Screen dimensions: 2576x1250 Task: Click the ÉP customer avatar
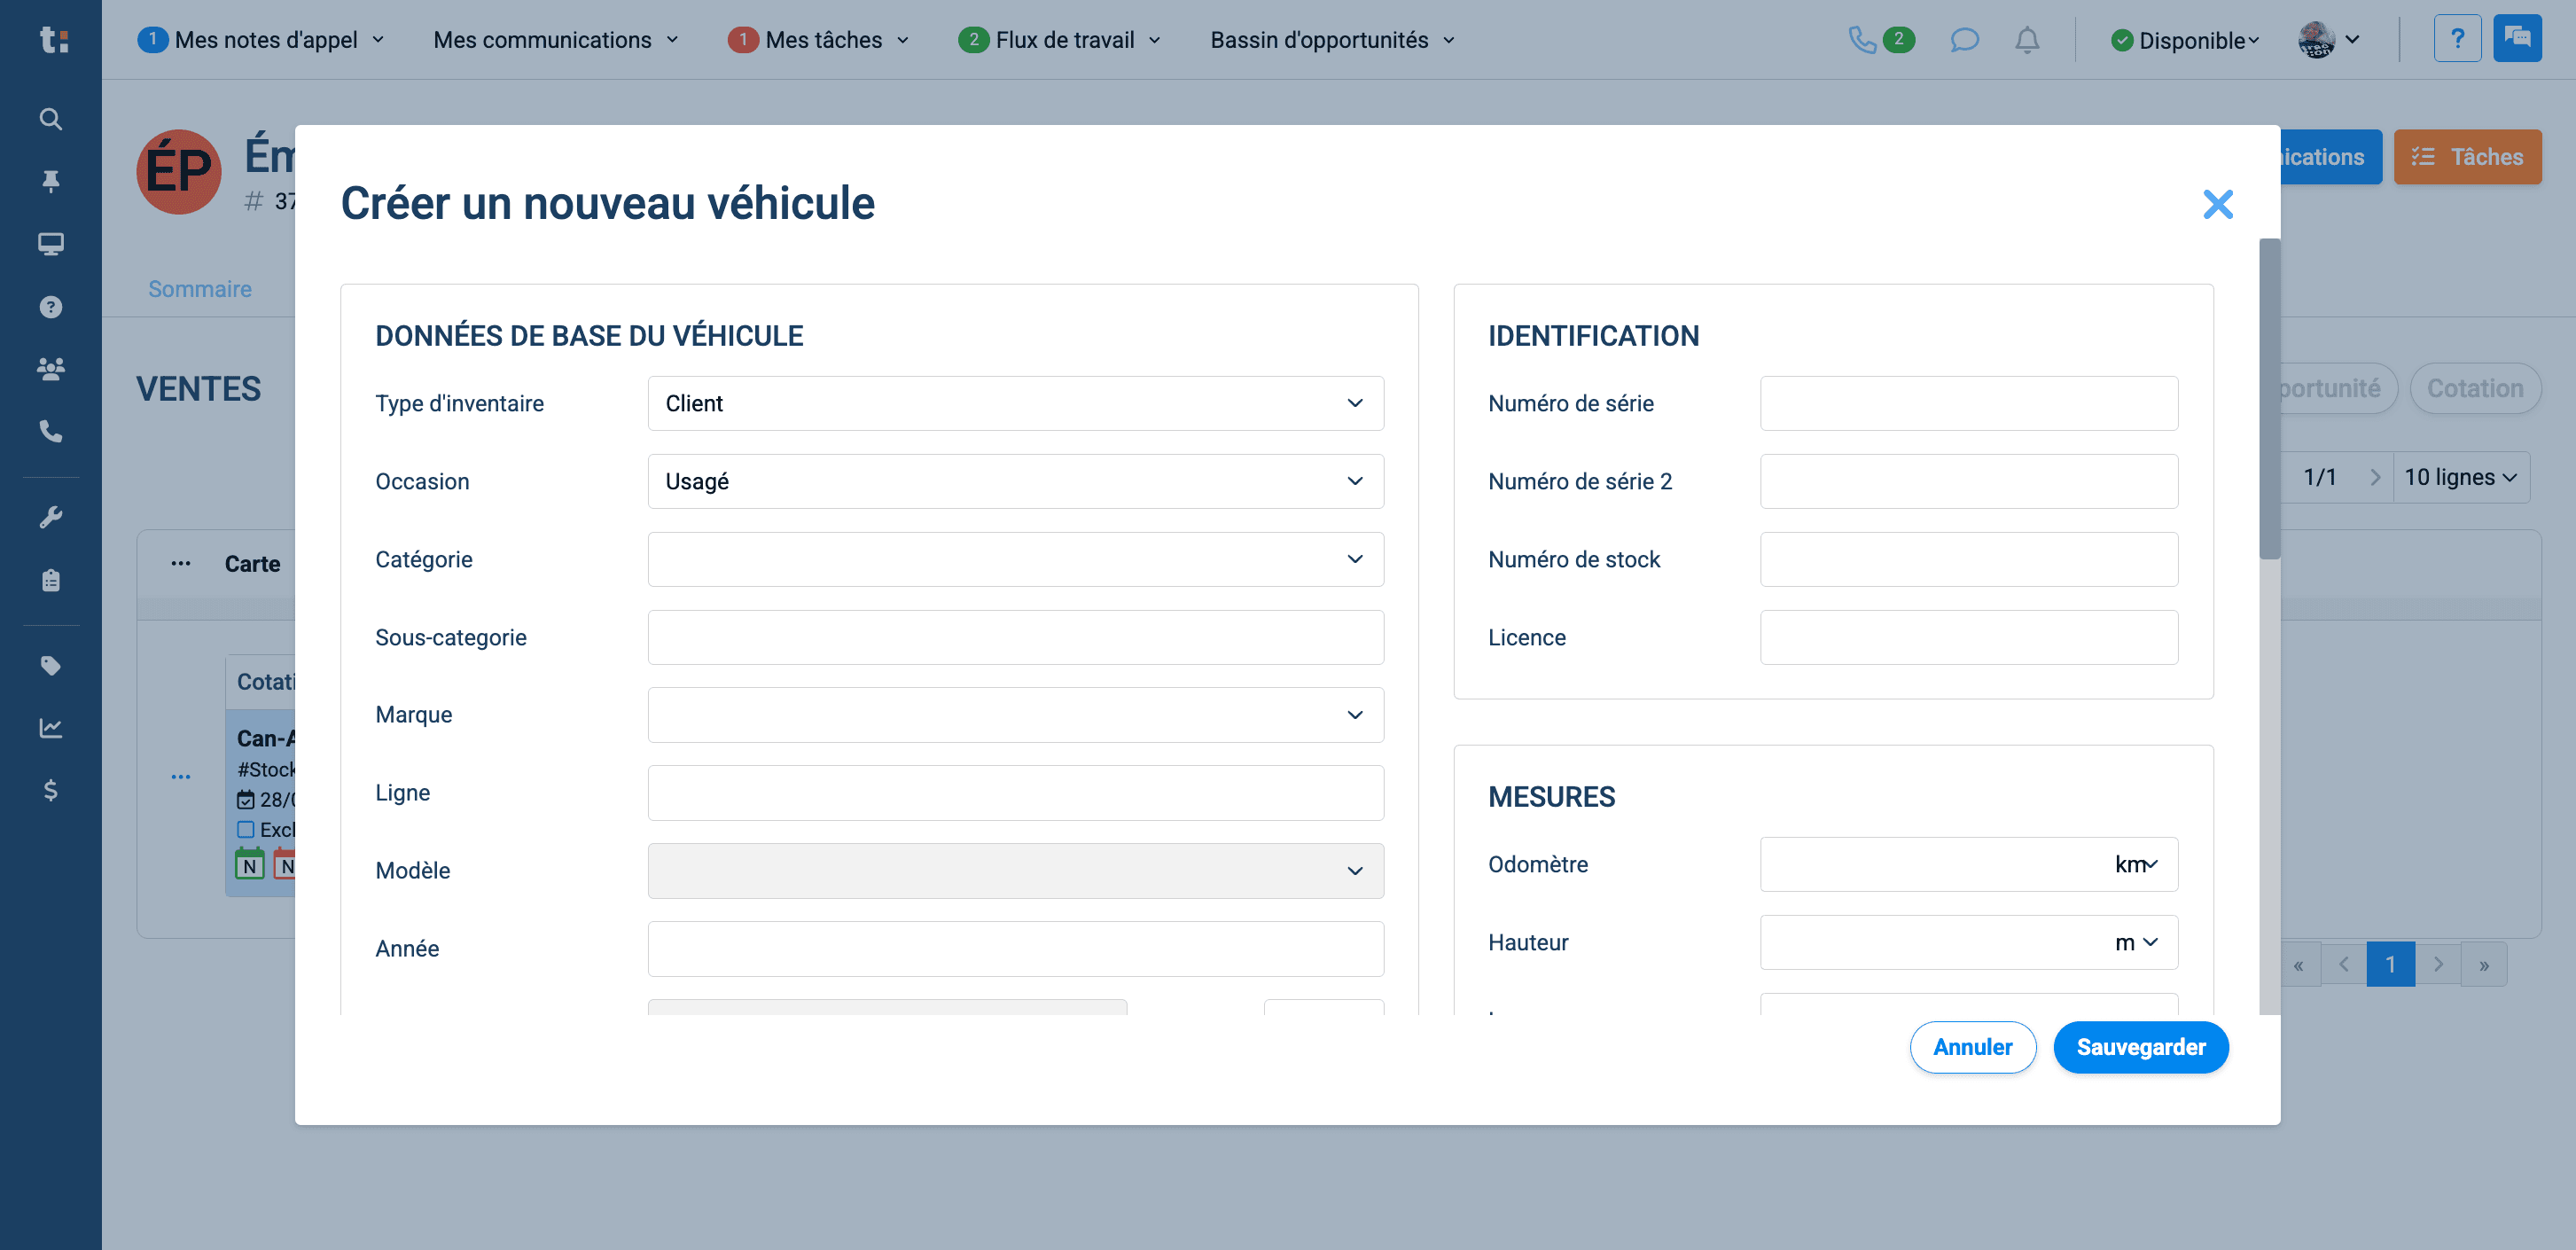coord(179,171)
